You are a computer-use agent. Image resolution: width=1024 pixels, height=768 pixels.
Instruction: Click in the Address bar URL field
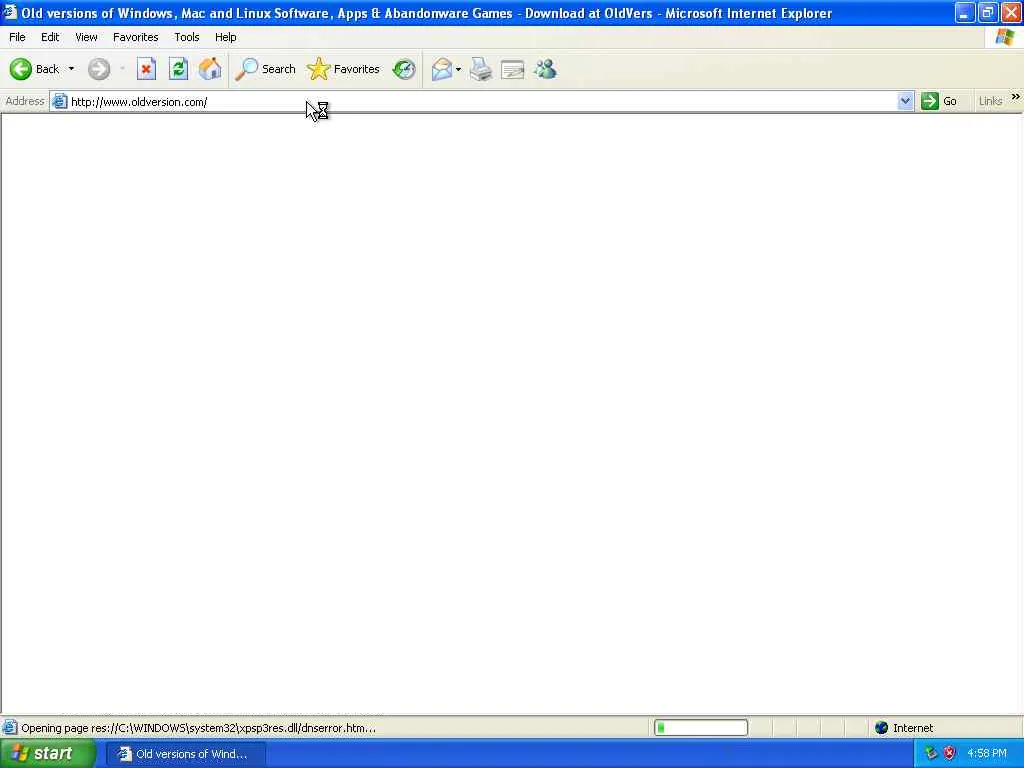point(483,102)
